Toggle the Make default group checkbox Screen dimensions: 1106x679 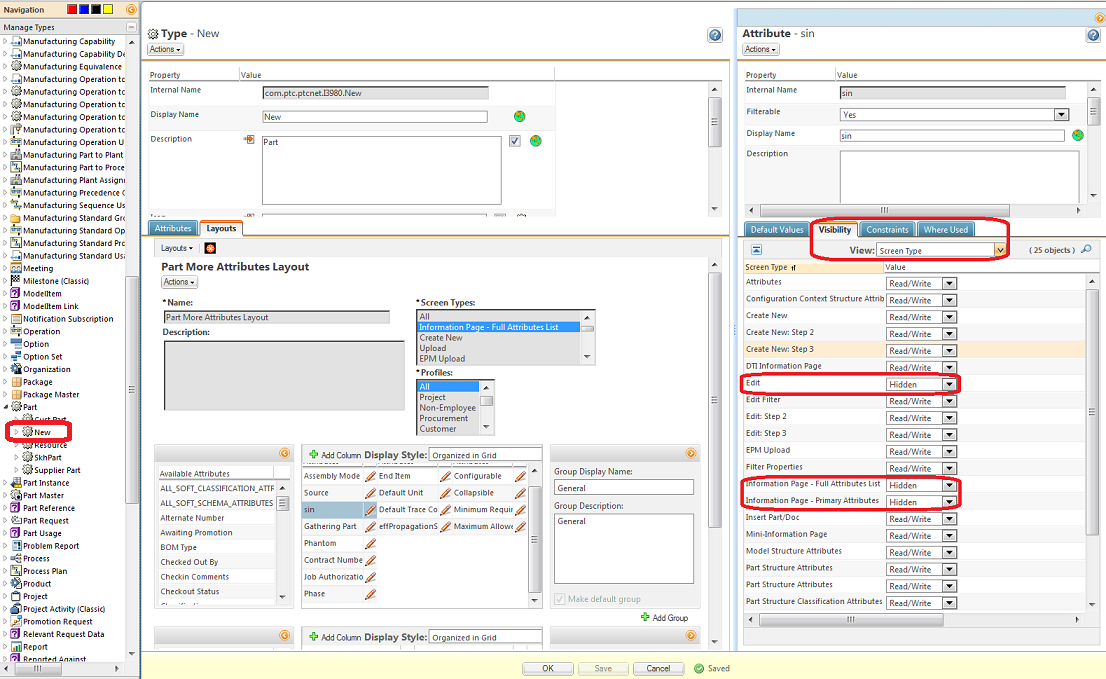[560, 599]
